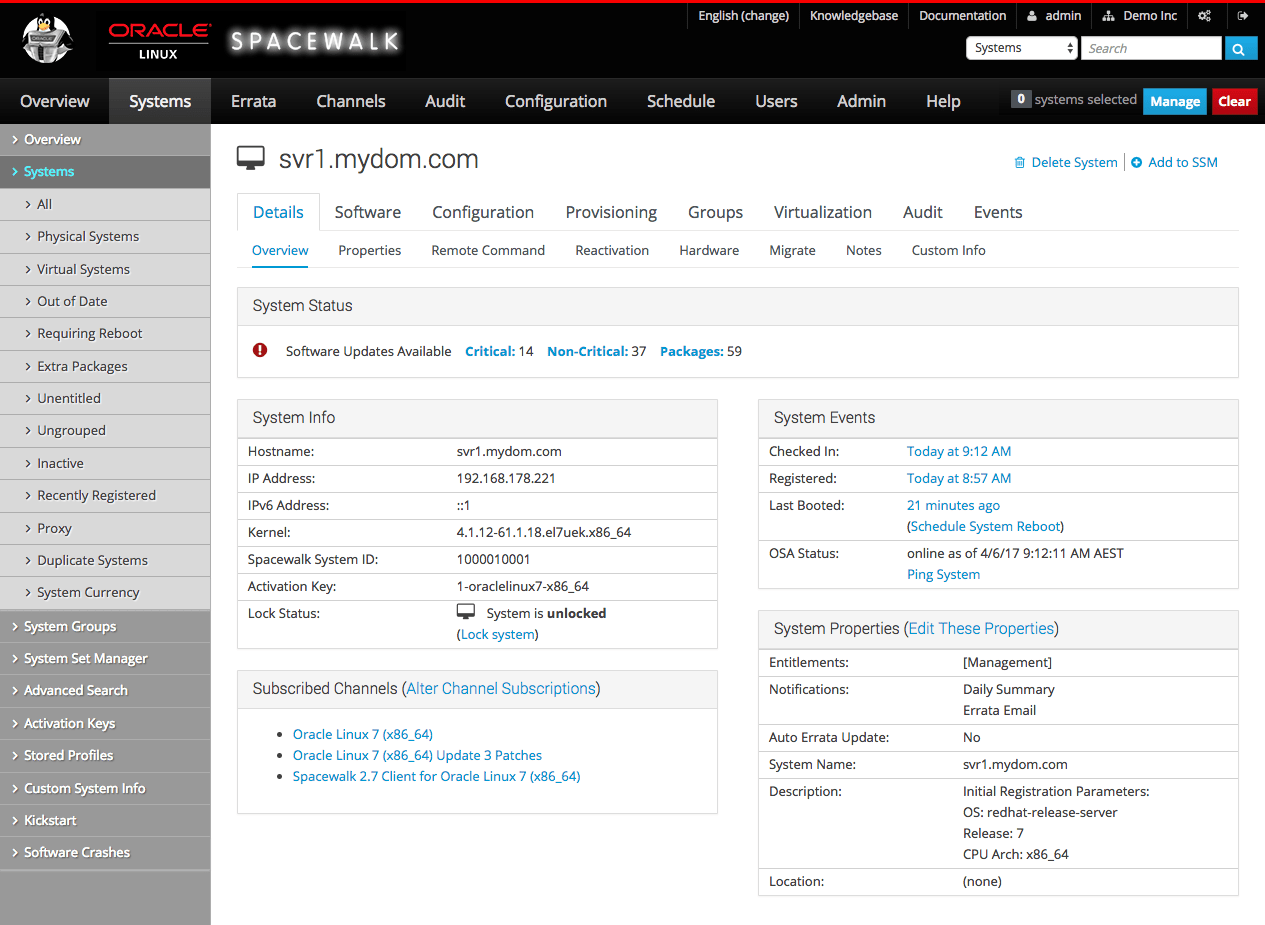Click Edit These Properties link
This screenshot has width=1265, height=925.
pyautogui.click(x=981, y=628)
